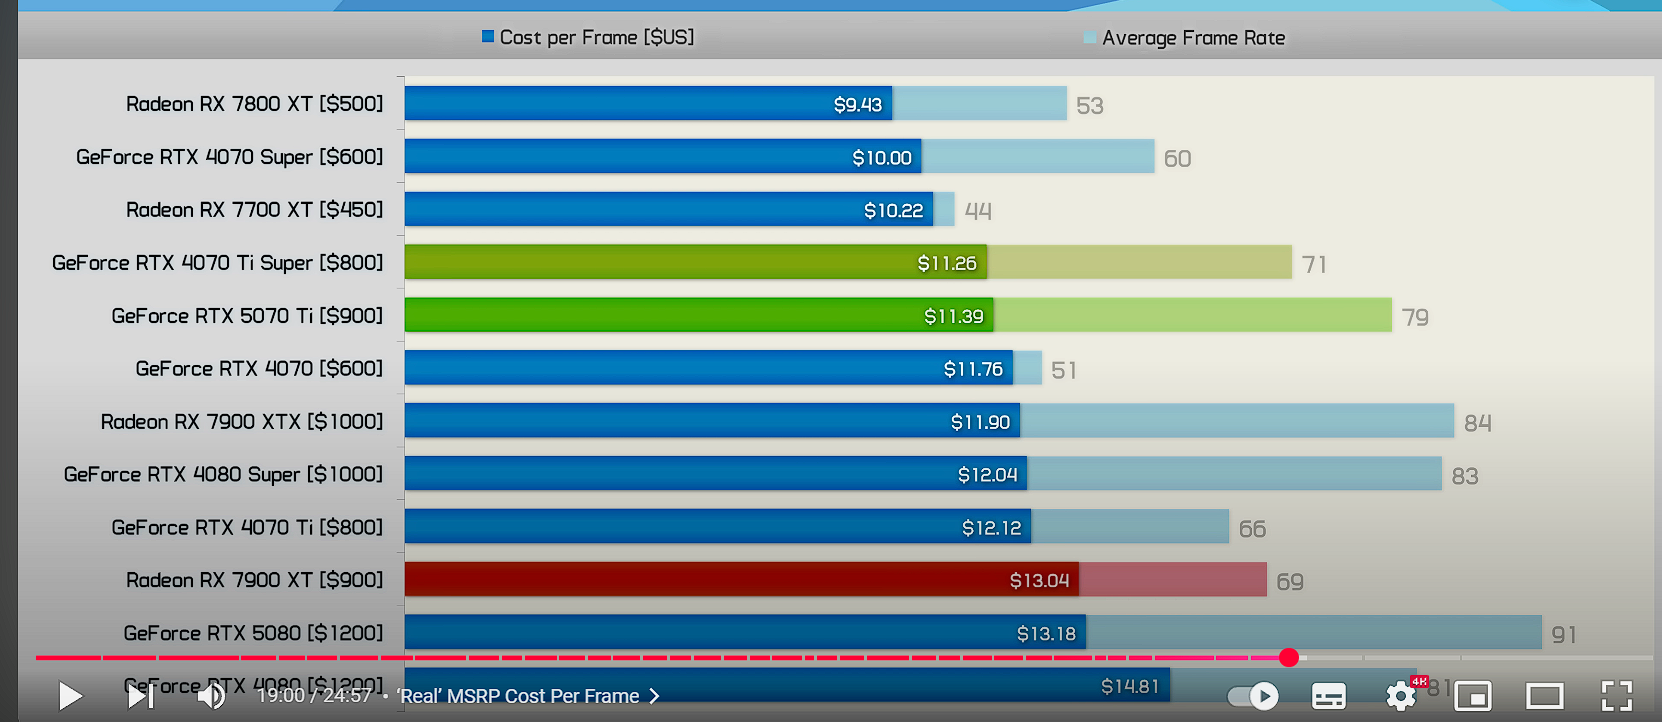1662x722 pixels.
Task: Click the $11.39 value on the green bar
Action: pos(954,317)
